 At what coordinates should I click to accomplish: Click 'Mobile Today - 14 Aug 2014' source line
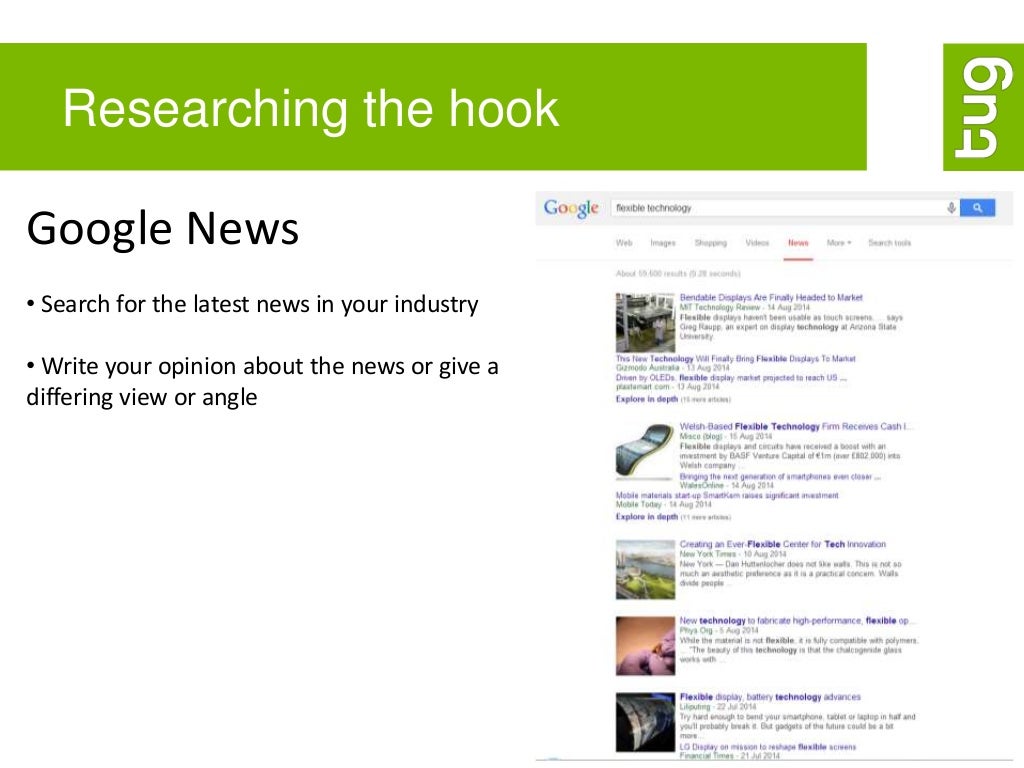tap(664, 505)
